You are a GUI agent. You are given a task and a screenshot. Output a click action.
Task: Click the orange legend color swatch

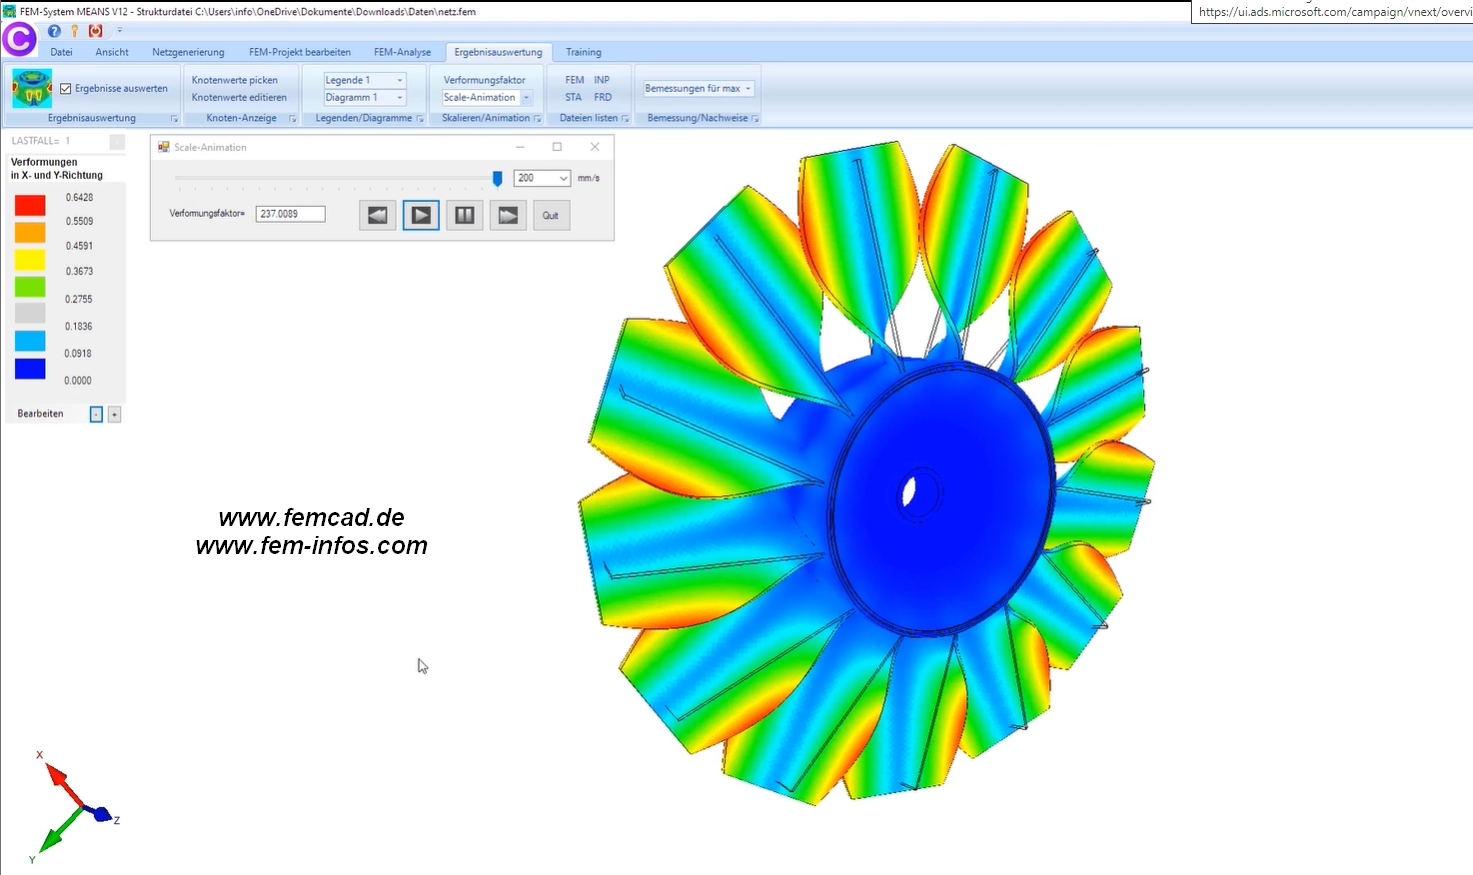(x=30, y=232)
